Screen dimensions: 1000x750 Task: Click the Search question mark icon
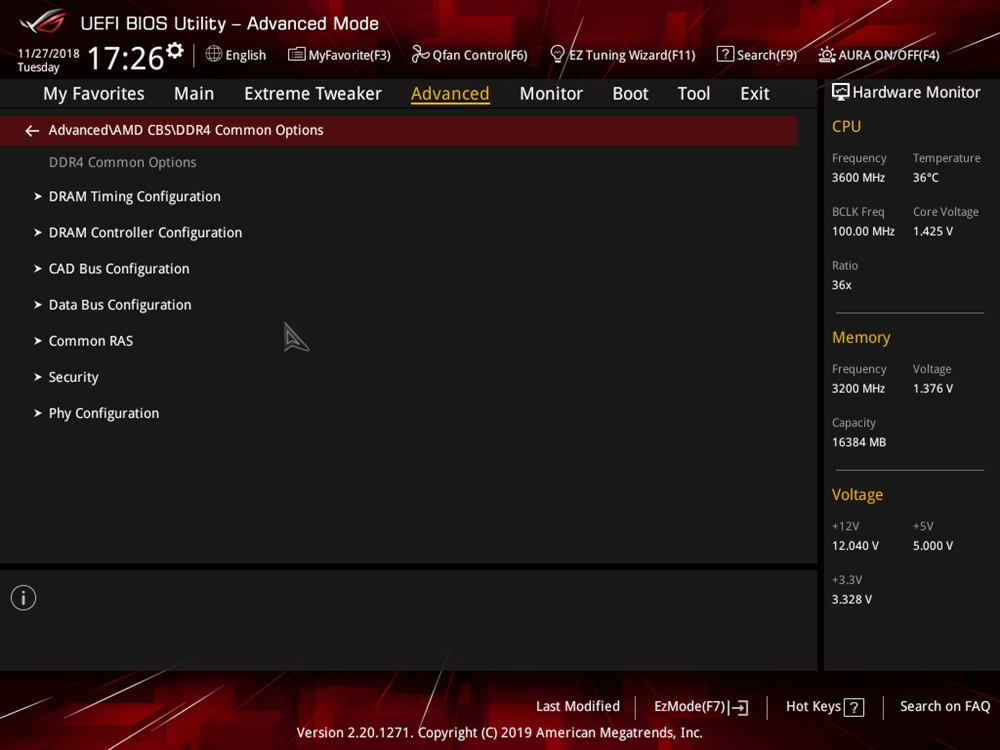725,54
